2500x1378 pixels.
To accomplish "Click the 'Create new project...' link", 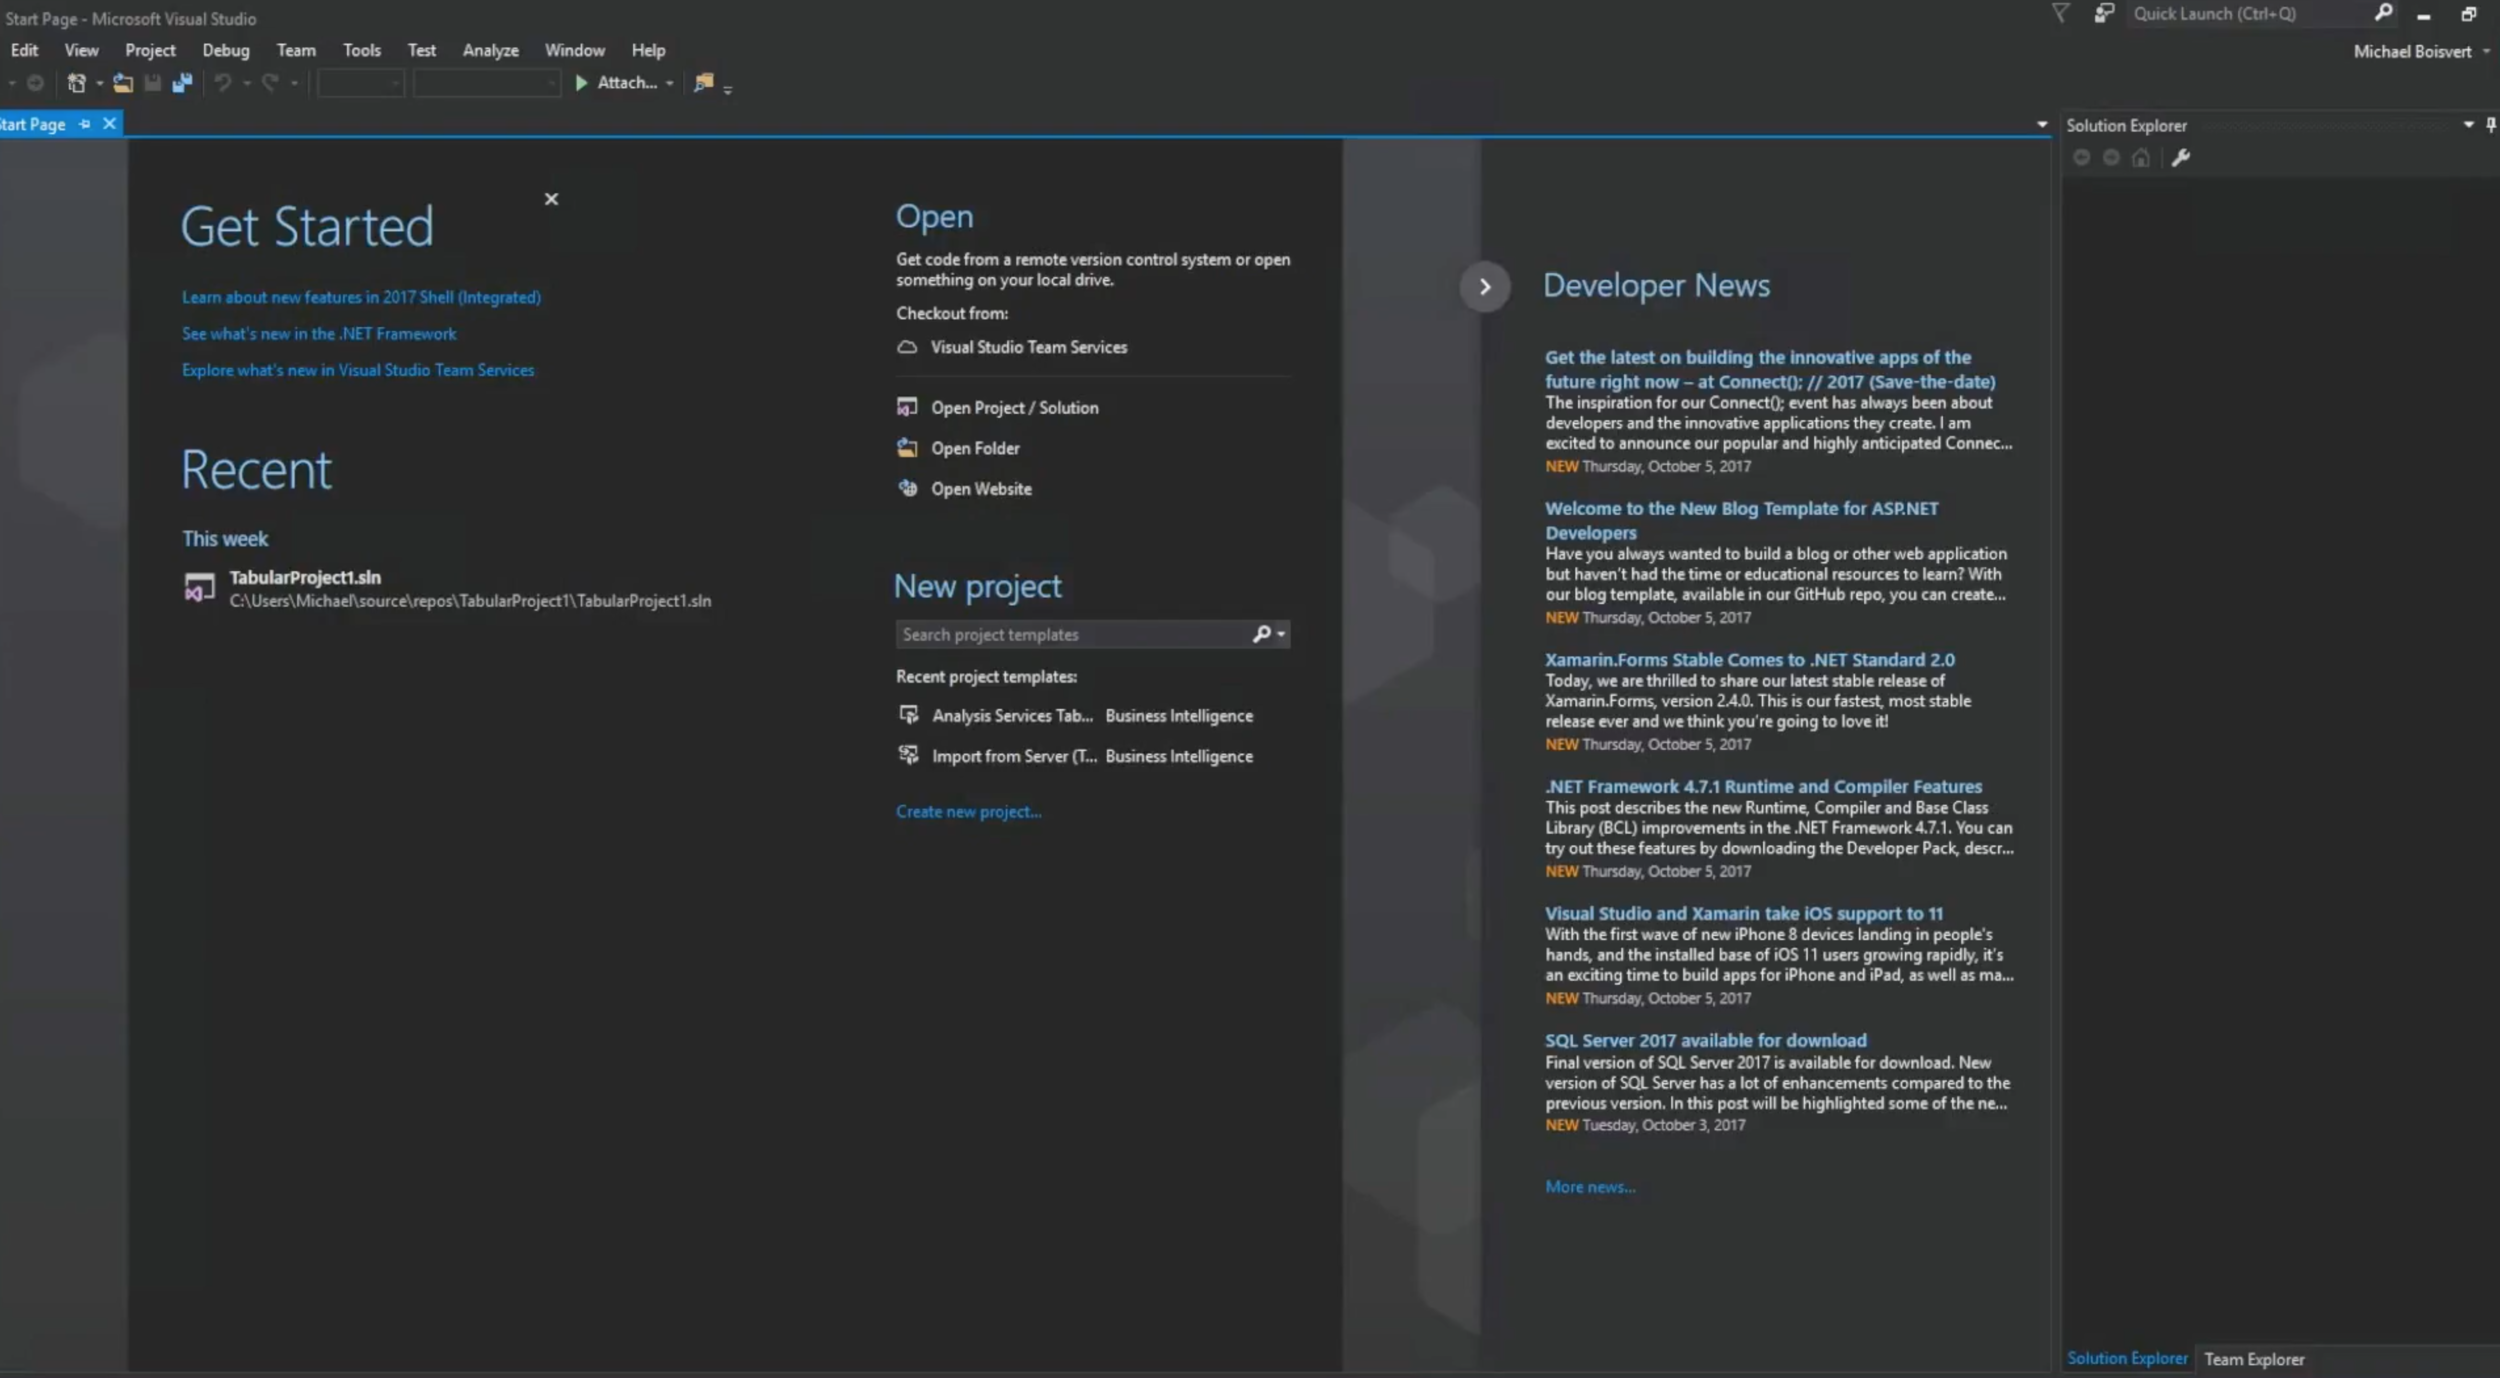I will 968,812.
